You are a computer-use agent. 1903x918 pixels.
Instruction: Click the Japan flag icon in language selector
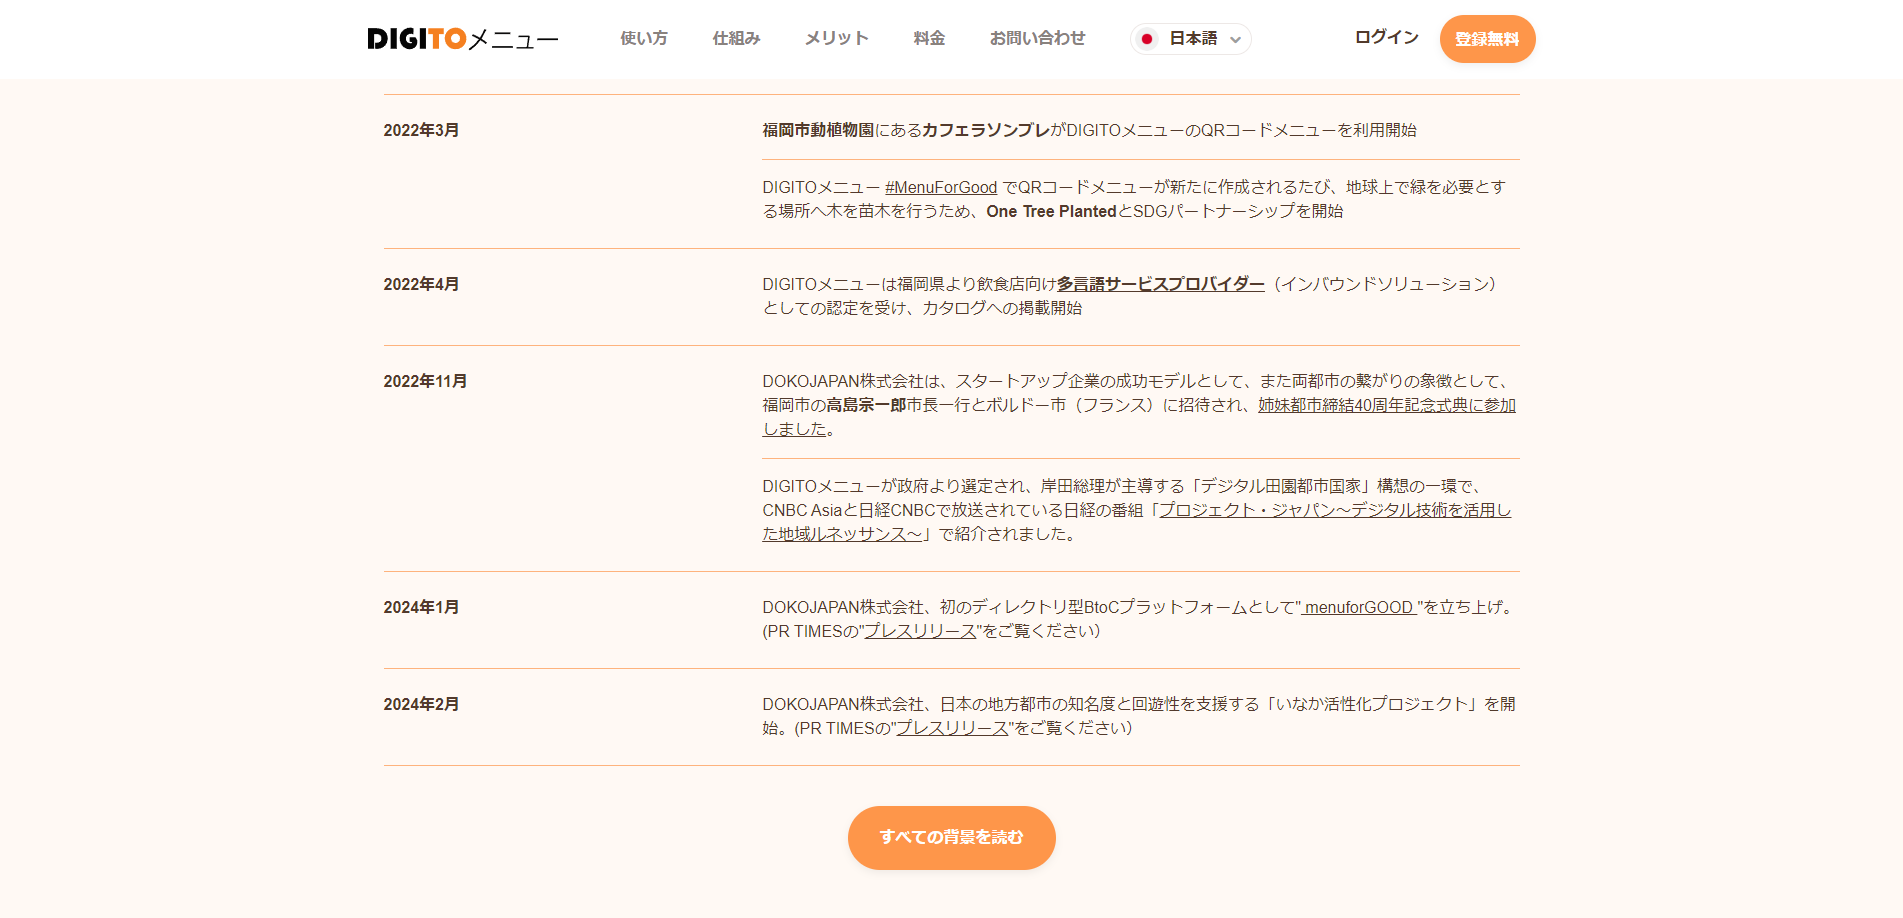(x=1147, y=39)
